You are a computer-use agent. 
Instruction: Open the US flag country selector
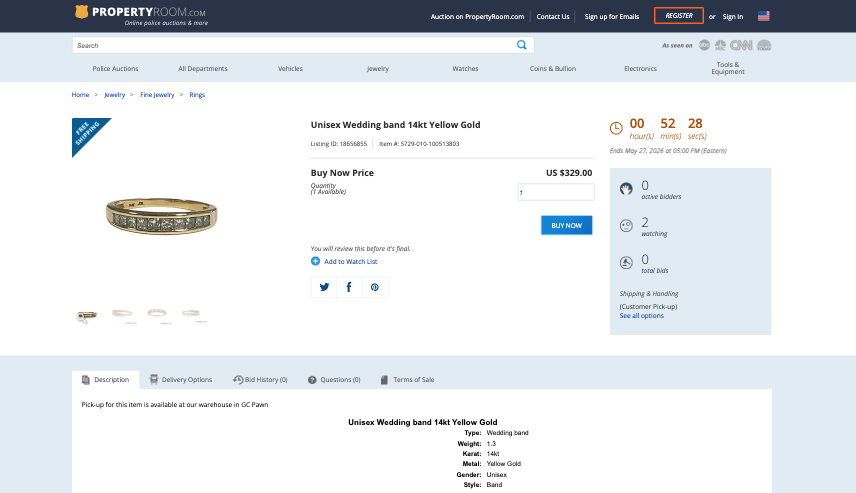point(763,16)
